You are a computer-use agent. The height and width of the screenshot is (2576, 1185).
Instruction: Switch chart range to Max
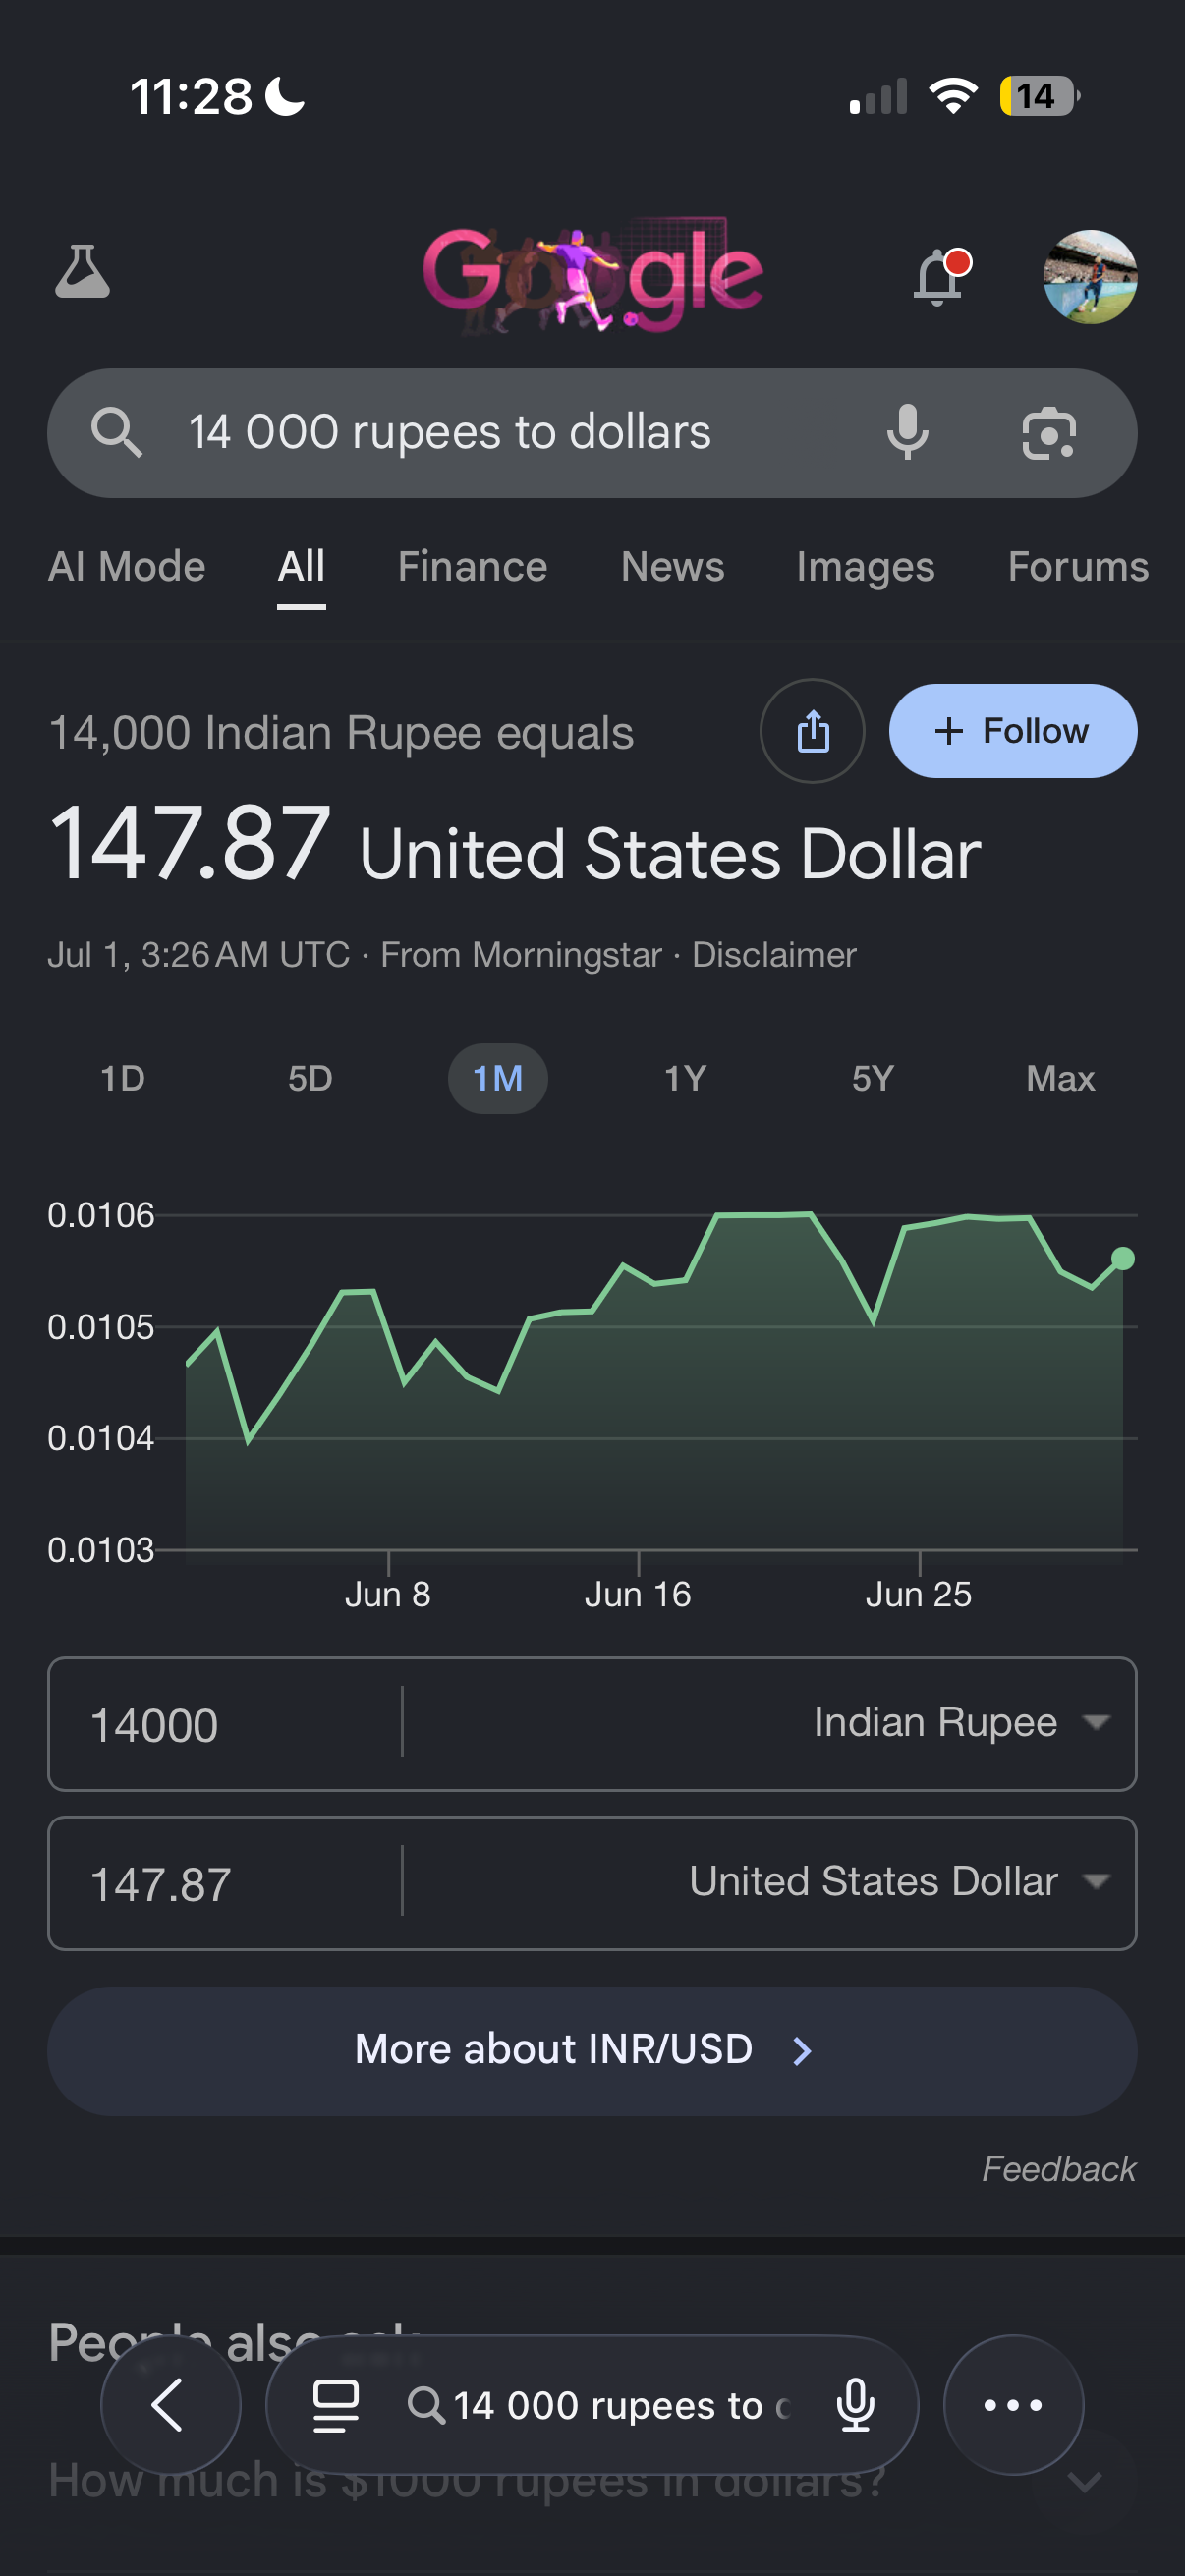pyautogui.click(x=1060, y=1078)
